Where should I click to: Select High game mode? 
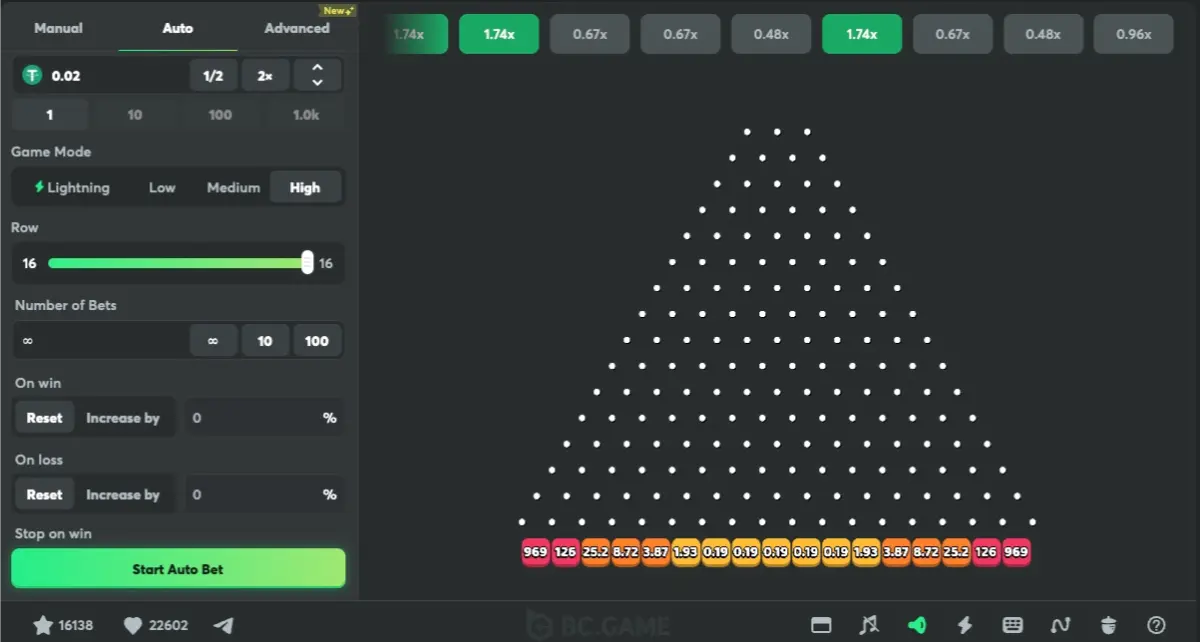305,187
